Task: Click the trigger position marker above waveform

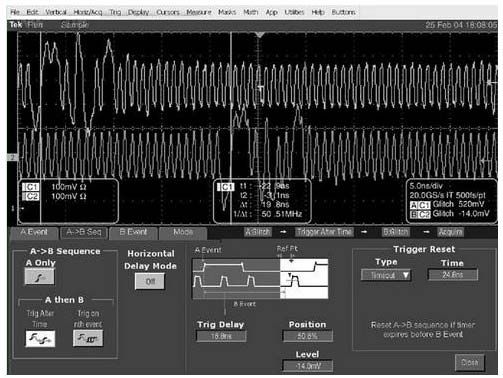Action: pos(260,35)
